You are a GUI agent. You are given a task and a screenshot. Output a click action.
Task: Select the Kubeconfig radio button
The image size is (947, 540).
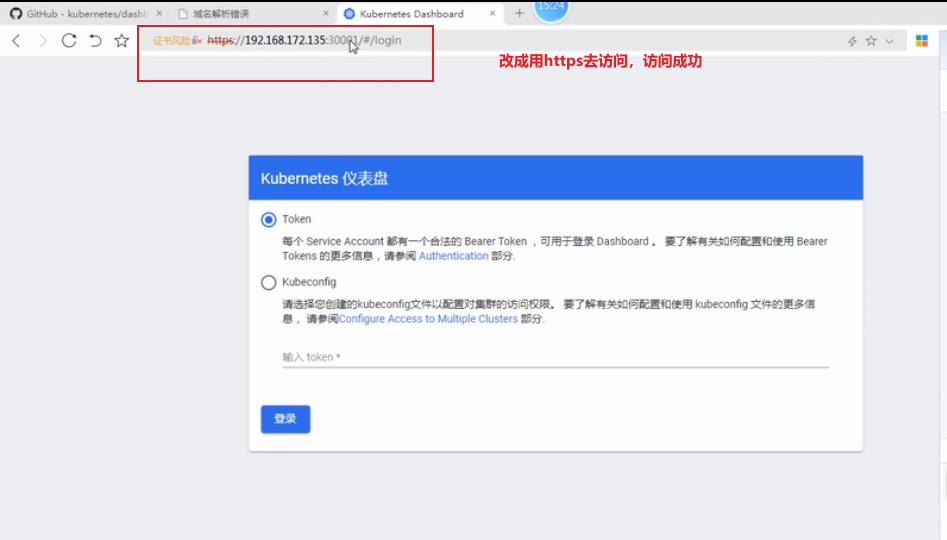point(269,282)
